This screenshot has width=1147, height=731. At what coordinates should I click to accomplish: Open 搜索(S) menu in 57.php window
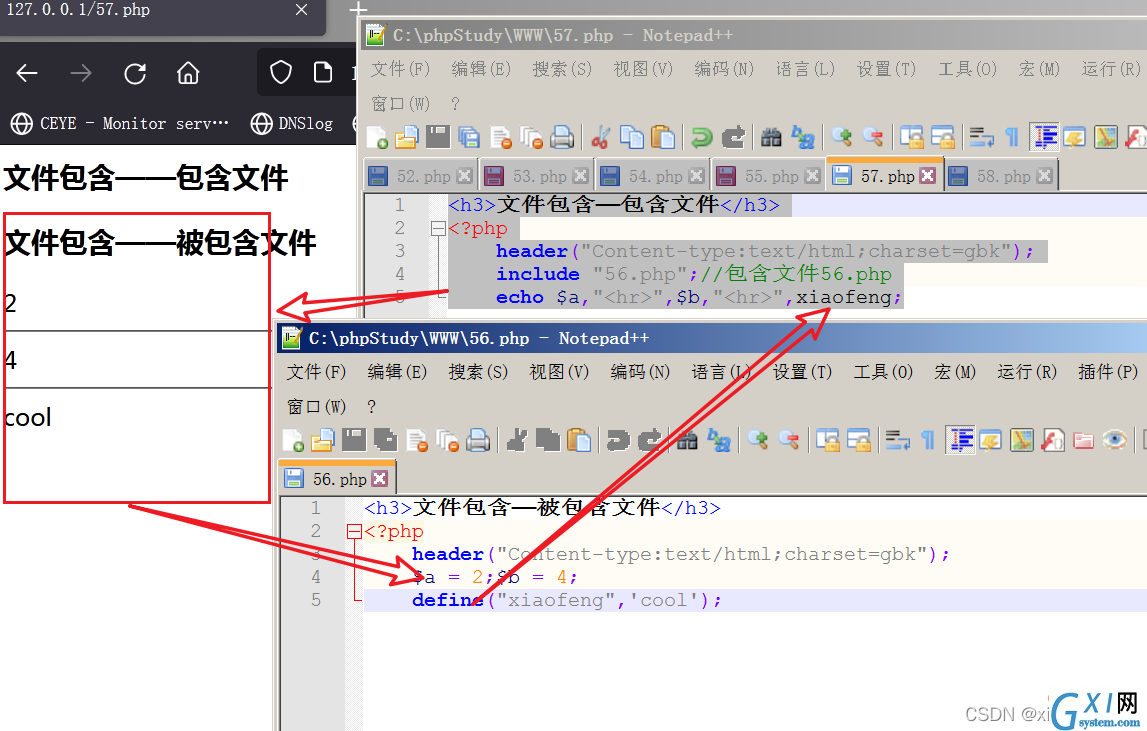tap(562, 69)
